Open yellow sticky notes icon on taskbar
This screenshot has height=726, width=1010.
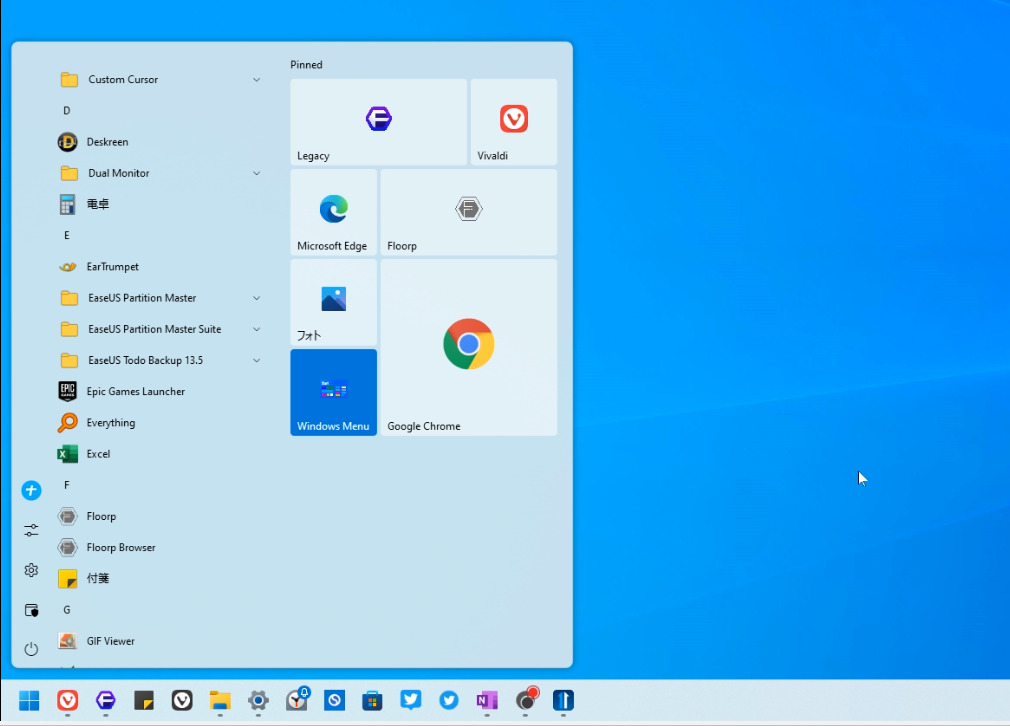click(x=144, y=700)
